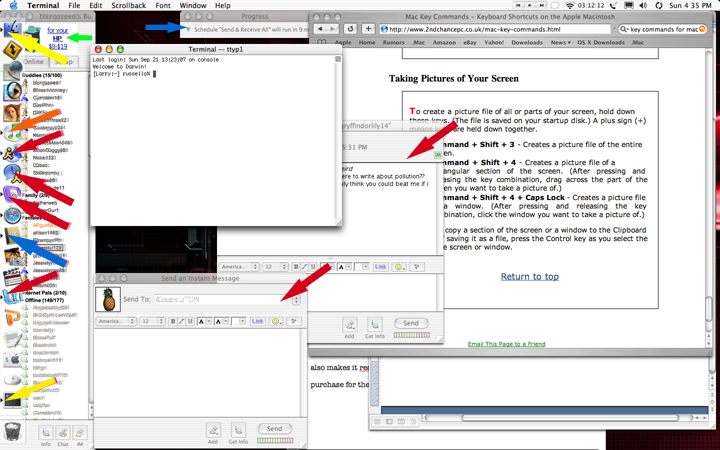Toggle Italic in gryffindorlily14 chat window
The image size is (720, 450).
pos(304,267)
